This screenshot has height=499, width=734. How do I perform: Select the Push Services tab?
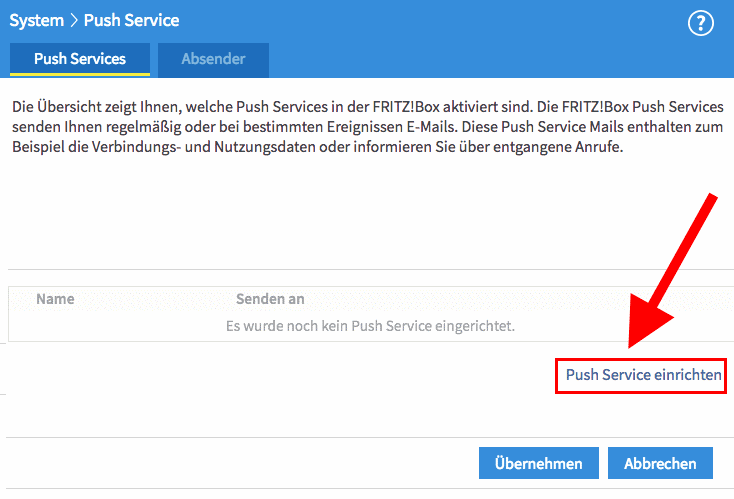click(80, 59)
